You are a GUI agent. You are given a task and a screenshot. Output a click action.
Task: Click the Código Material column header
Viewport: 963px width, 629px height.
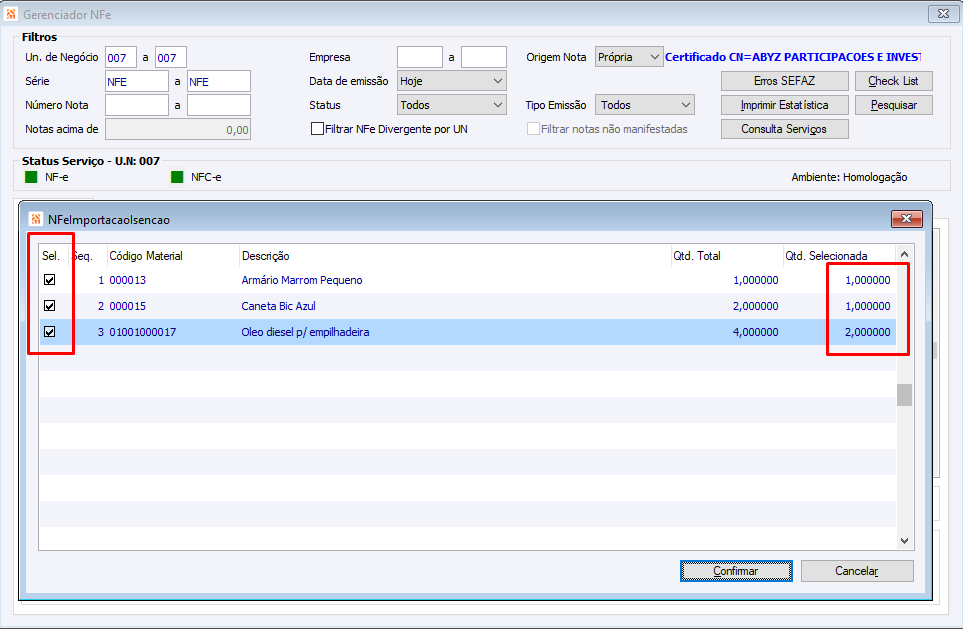tap(146, 256)
